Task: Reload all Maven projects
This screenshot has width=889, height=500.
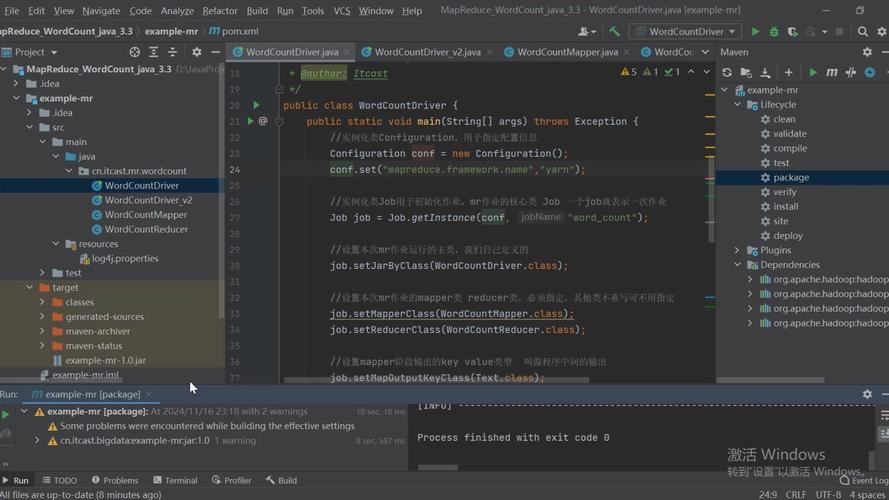Action: click(727, 73)
